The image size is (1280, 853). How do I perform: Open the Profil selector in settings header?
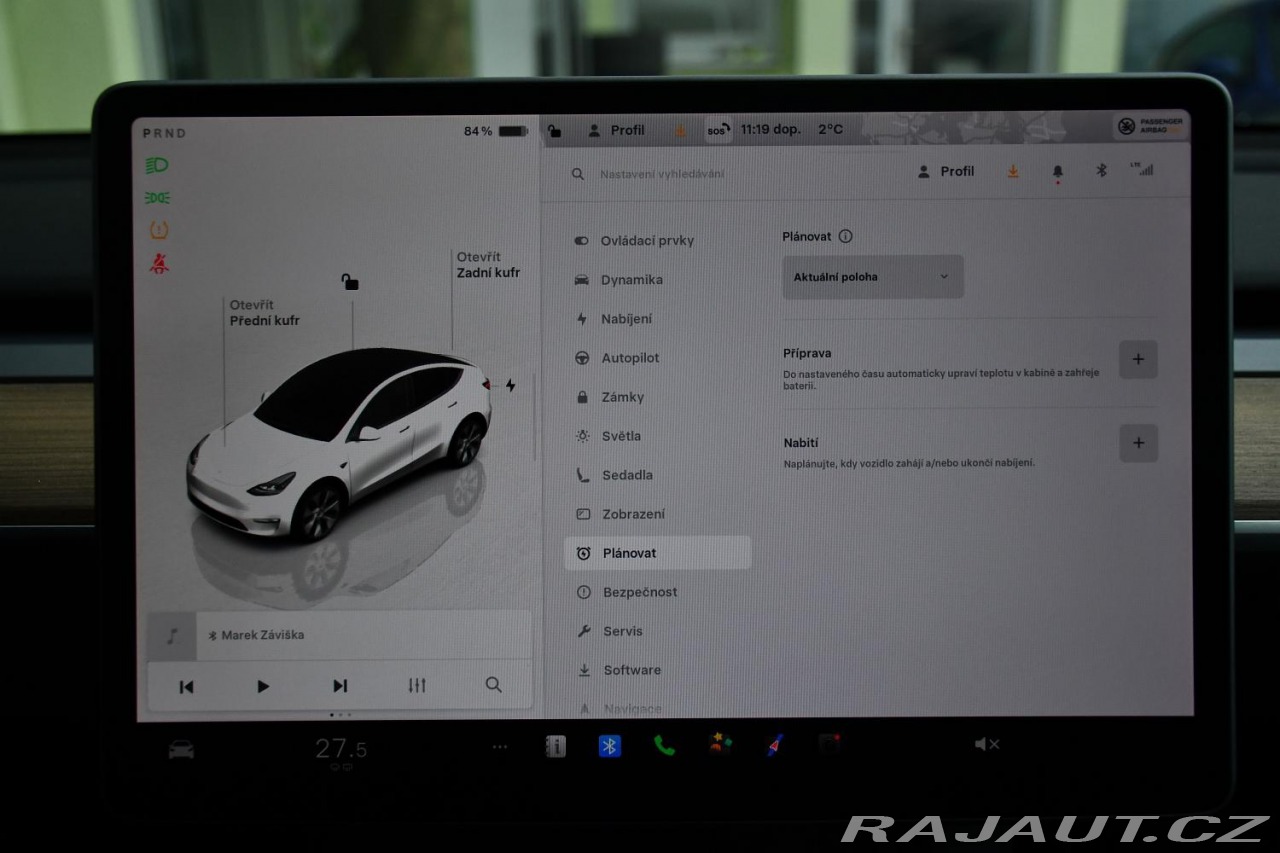945,172
